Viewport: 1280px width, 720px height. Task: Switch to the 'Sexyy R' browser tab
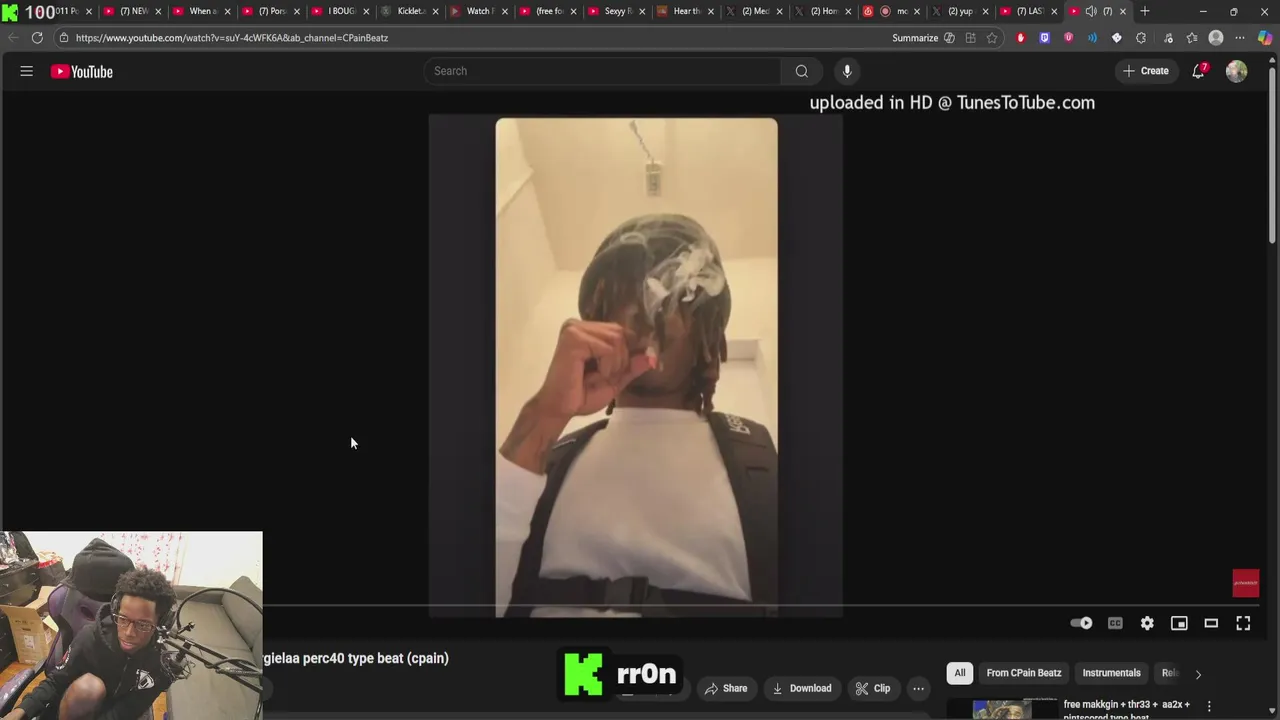point(616,11)
